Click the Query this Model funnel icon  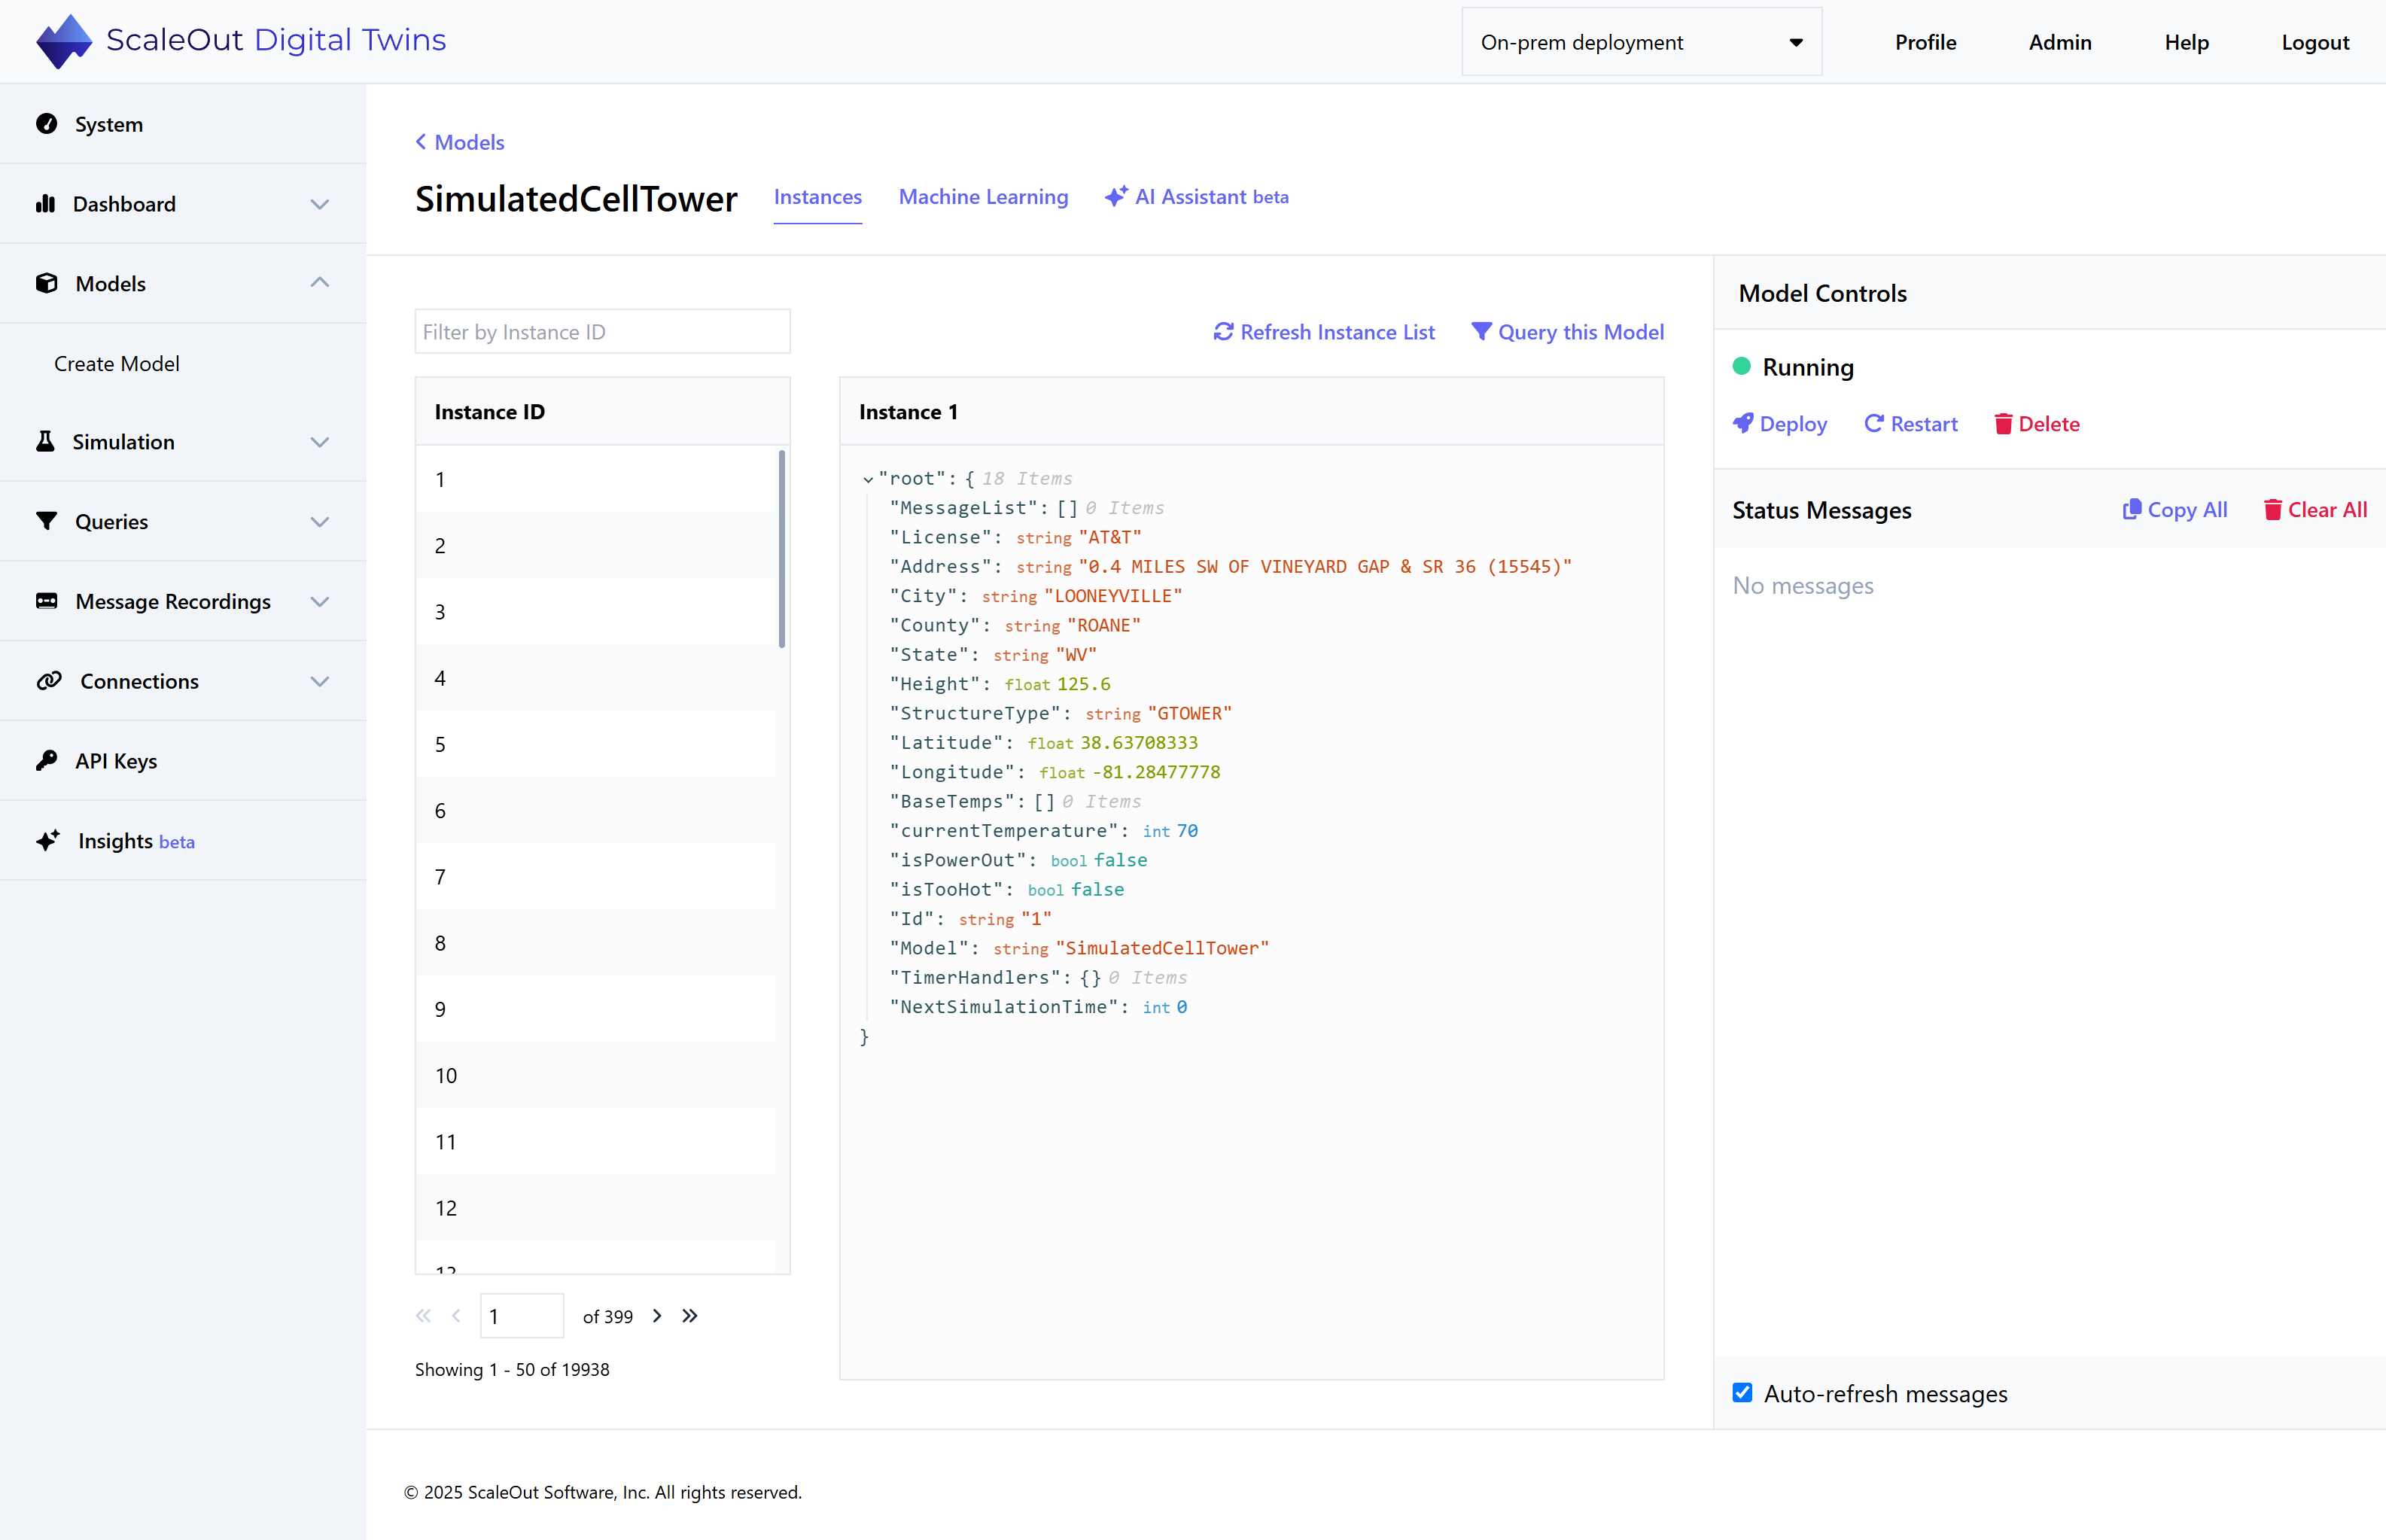[x=1481, y=332]
